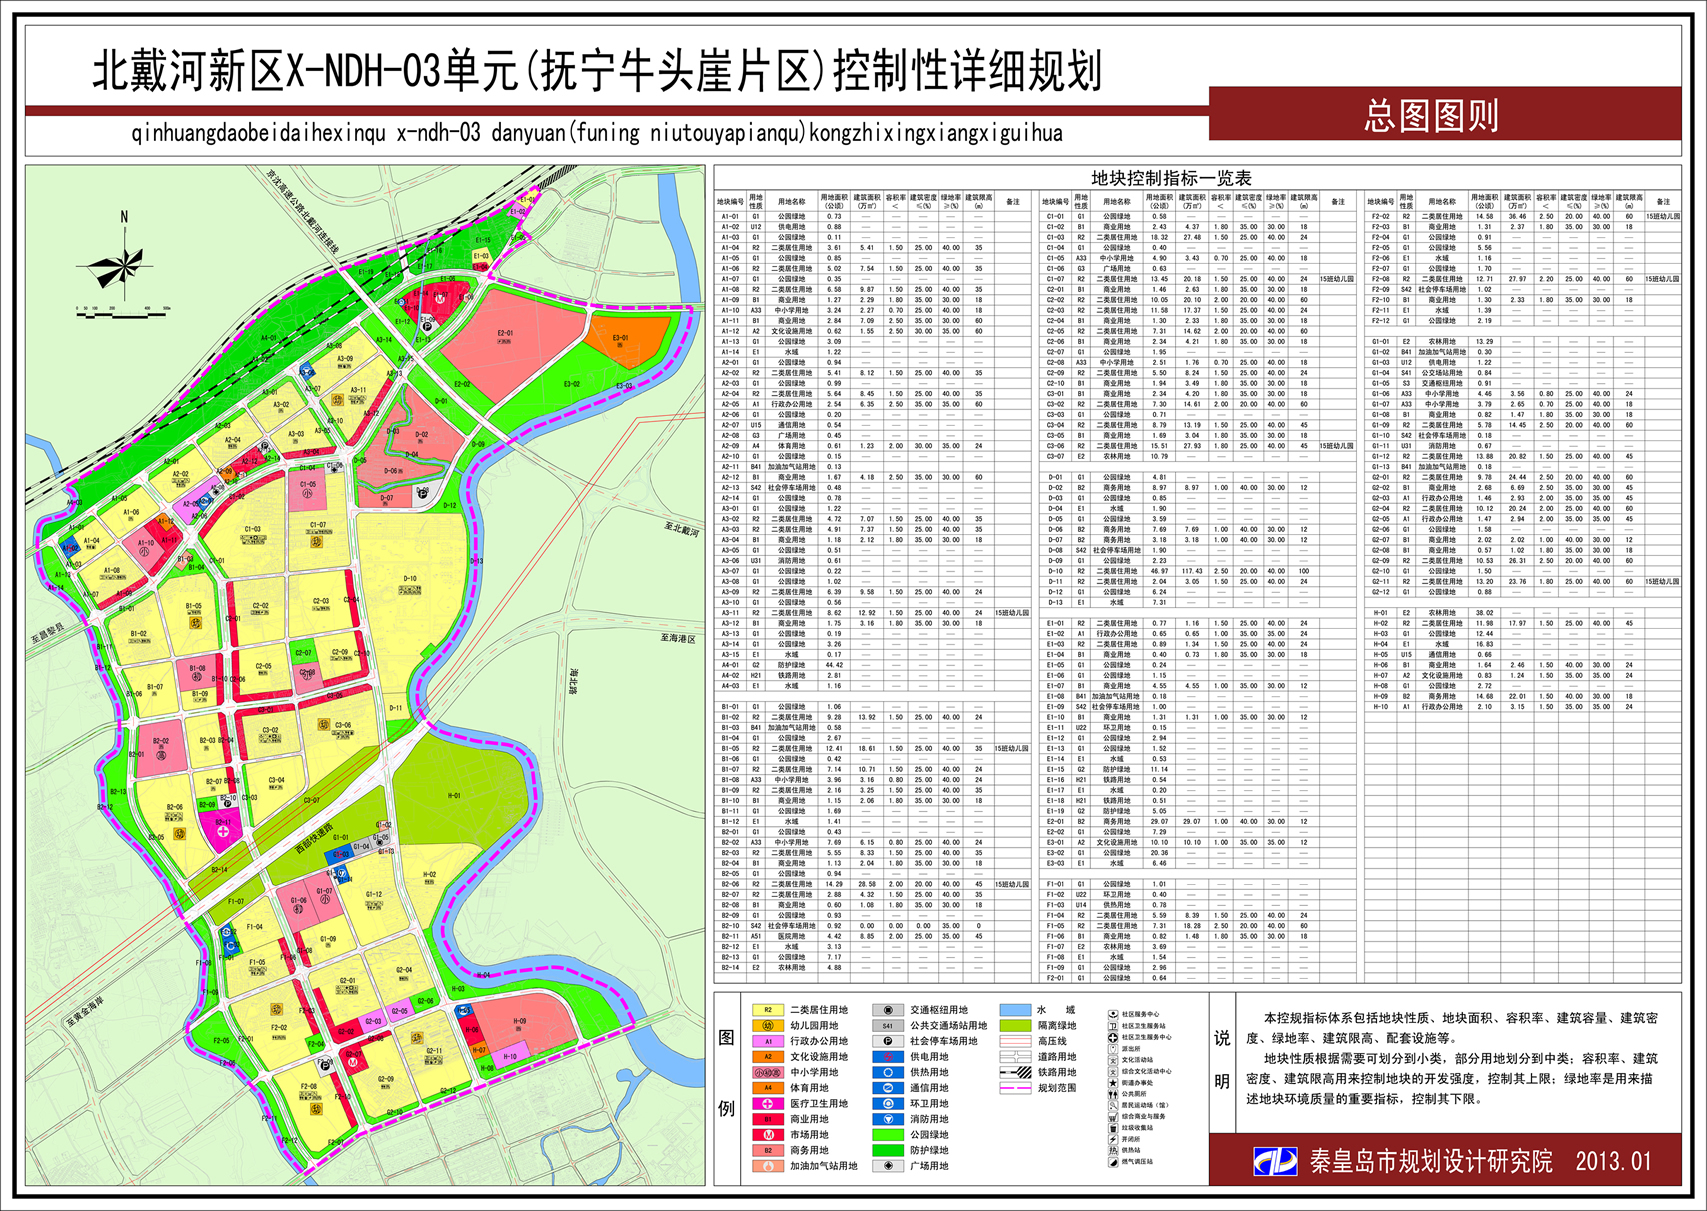Click the pinyin subtitle beginning qinhuangdaobeidaihexinqu
1707x1211 pixels.
click(596, 133)
